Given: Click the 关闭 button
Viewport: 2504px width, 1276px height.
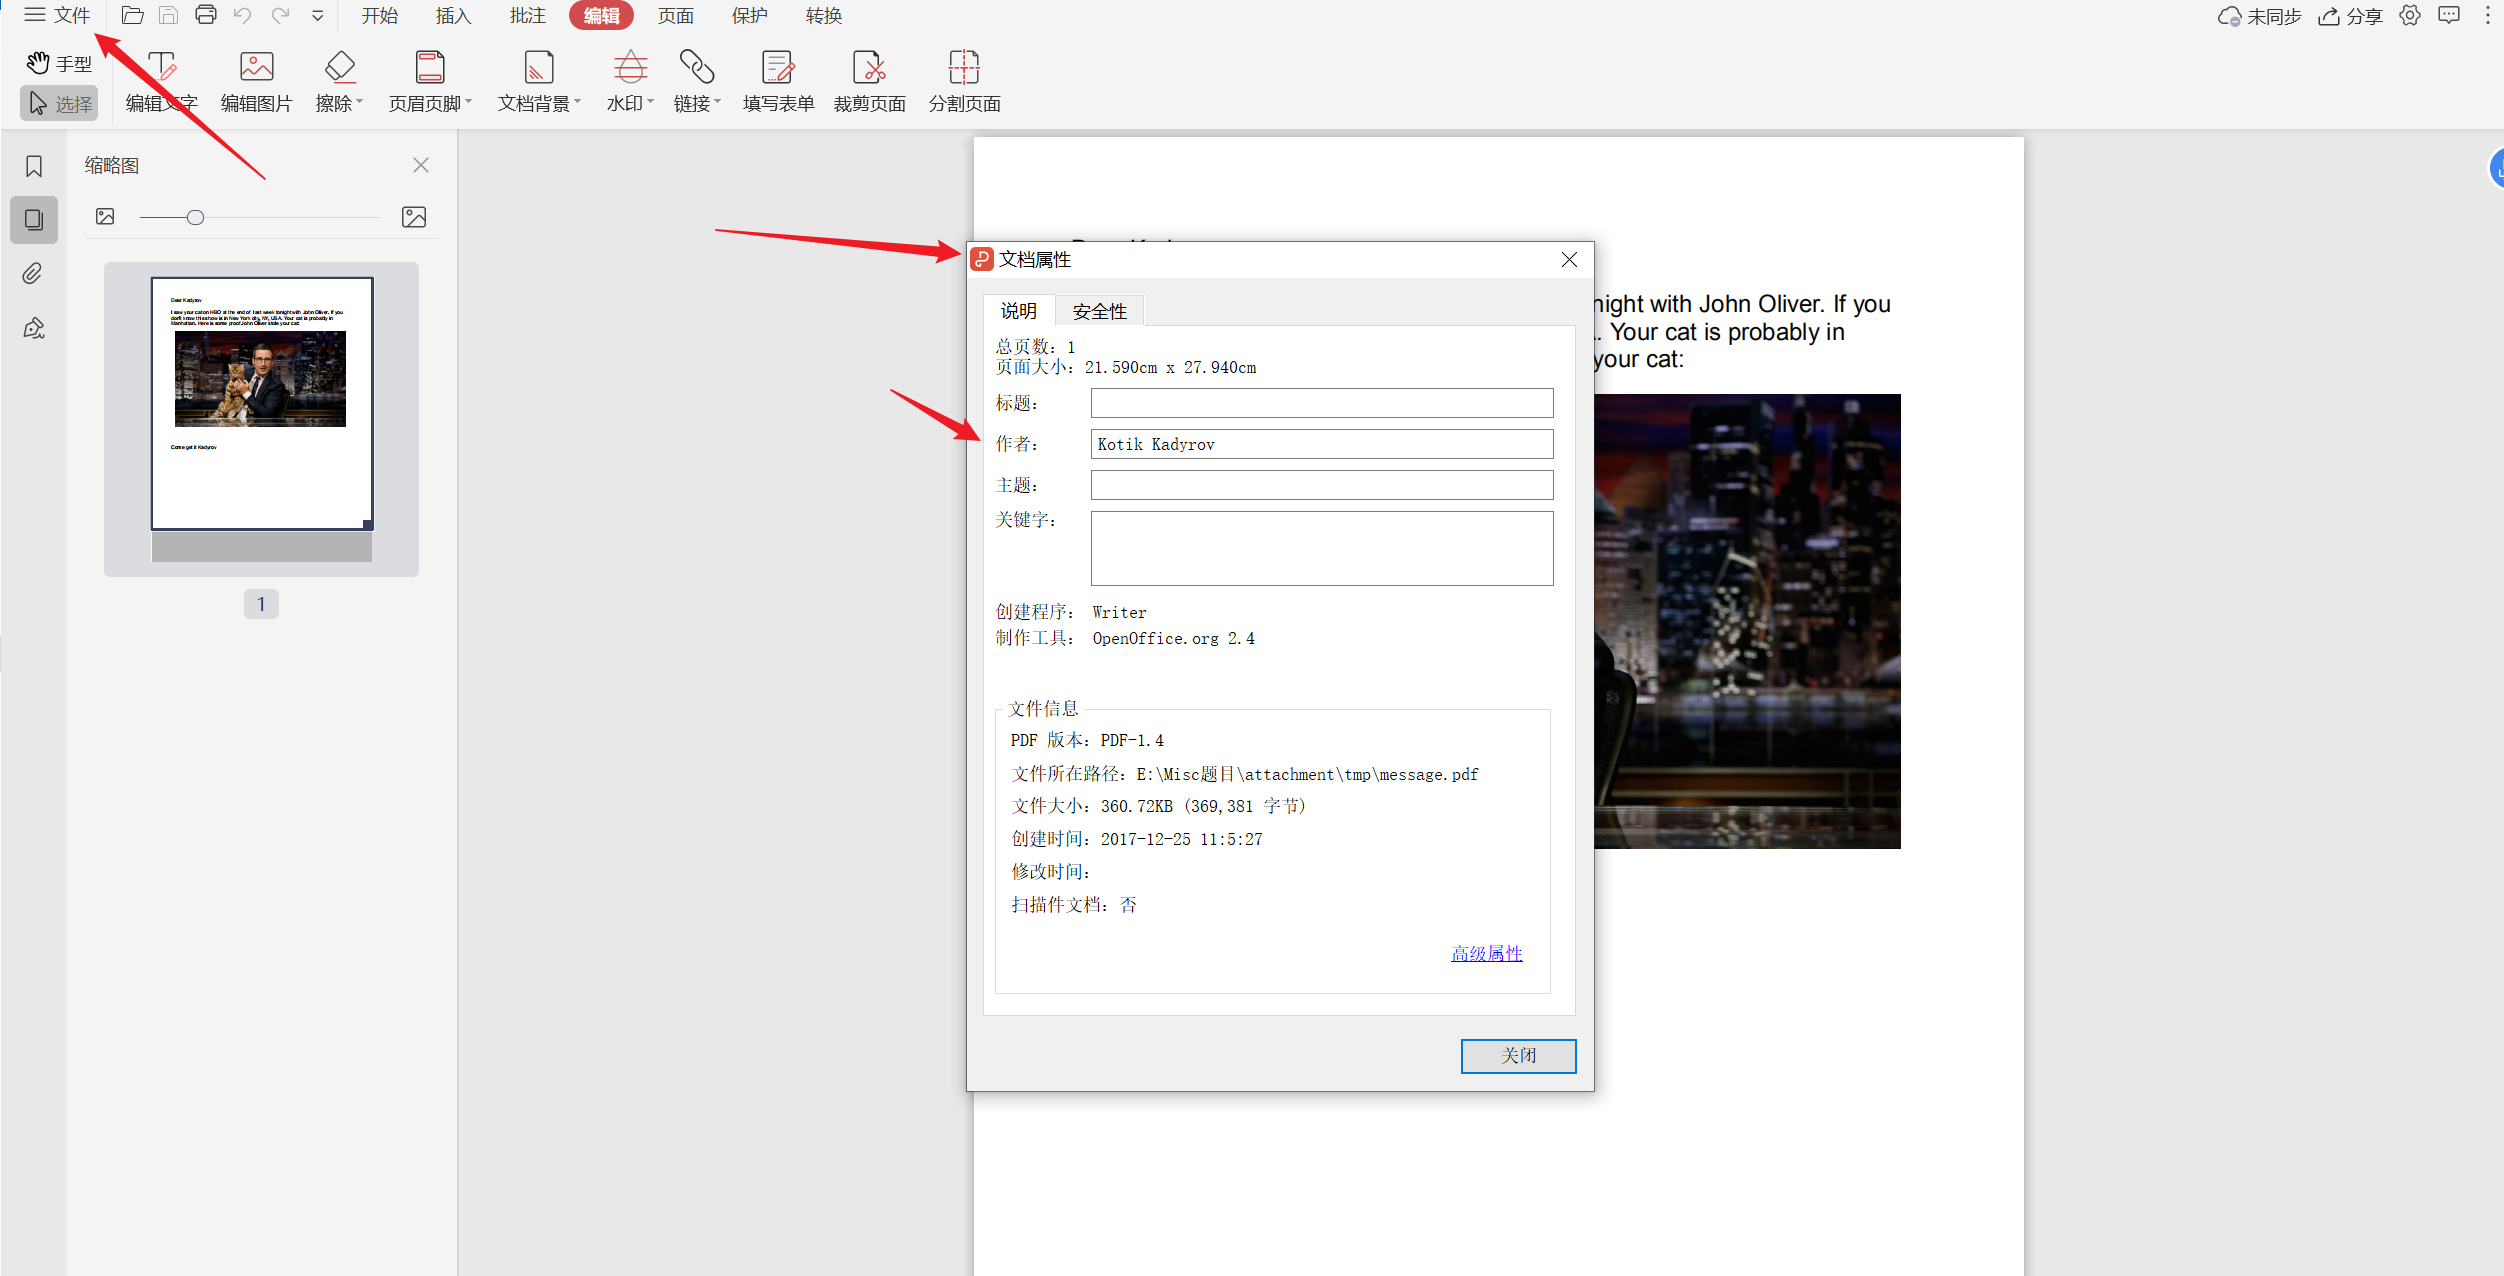Looking at the screenshot, I should point(1518,1055).
